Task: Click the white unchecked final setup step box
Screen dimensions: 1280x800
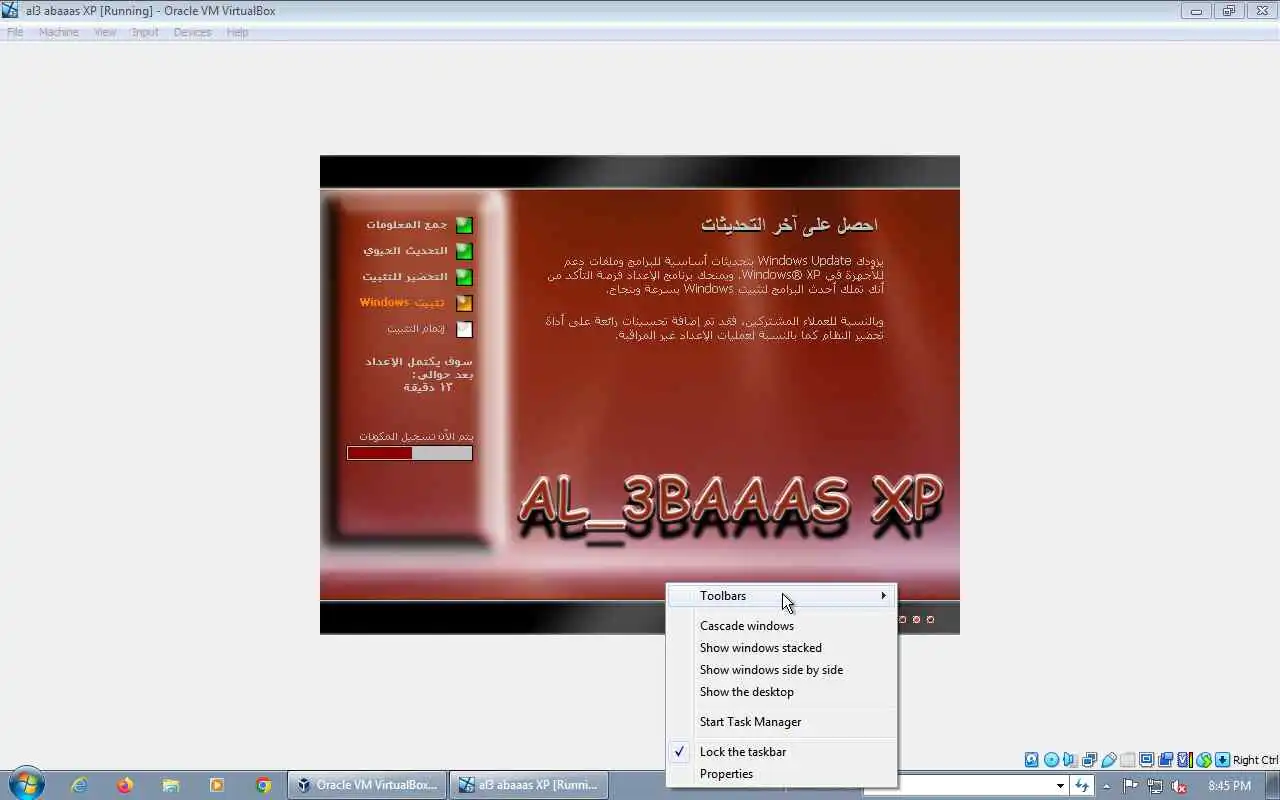Action: coord(464,329)
